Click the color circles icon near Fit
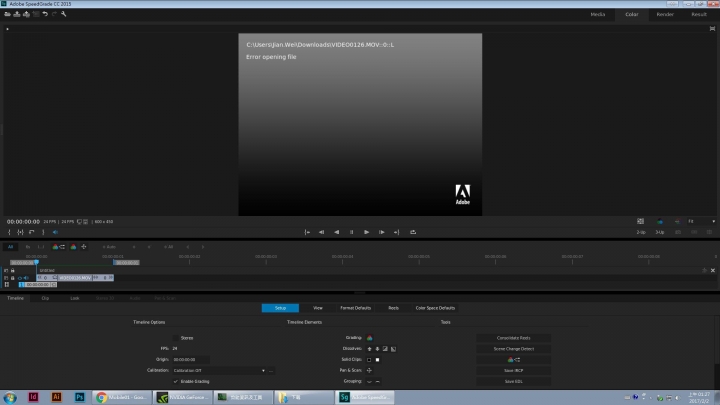The image size is (720, 405). pos(660,221)
